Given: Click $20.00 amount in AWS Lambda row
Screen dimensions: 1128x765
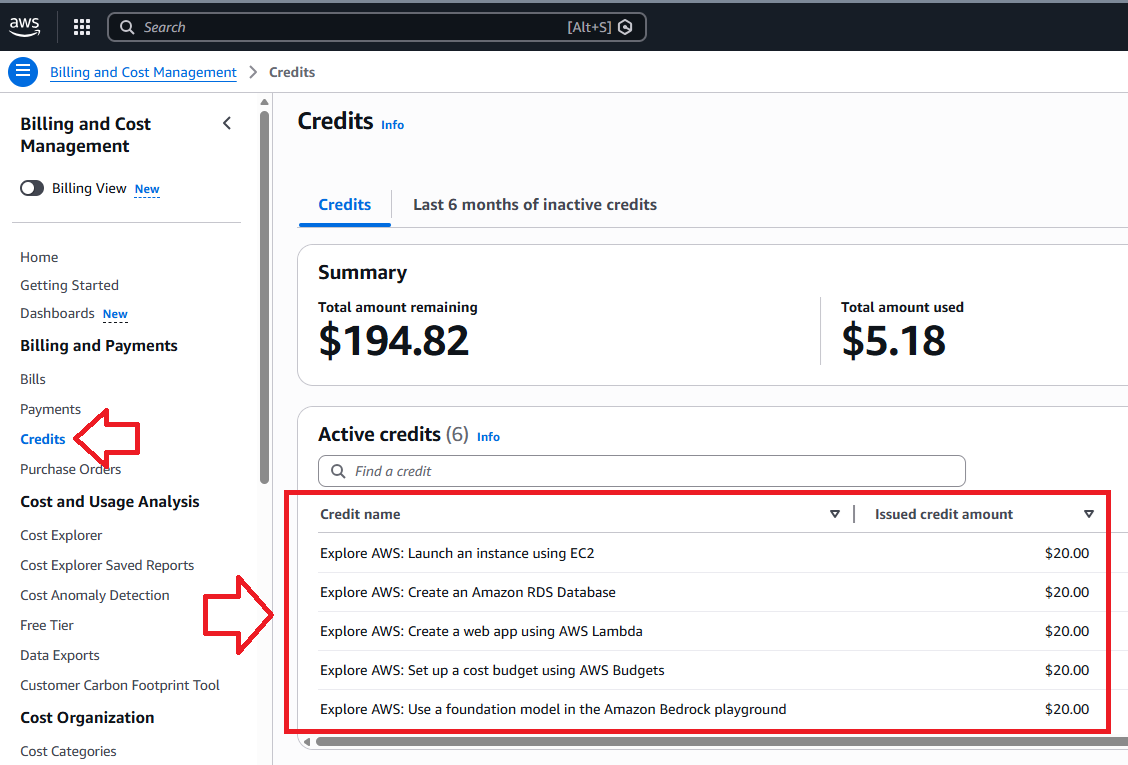Looking at the screenshot, I should [x=1067, y=631].
